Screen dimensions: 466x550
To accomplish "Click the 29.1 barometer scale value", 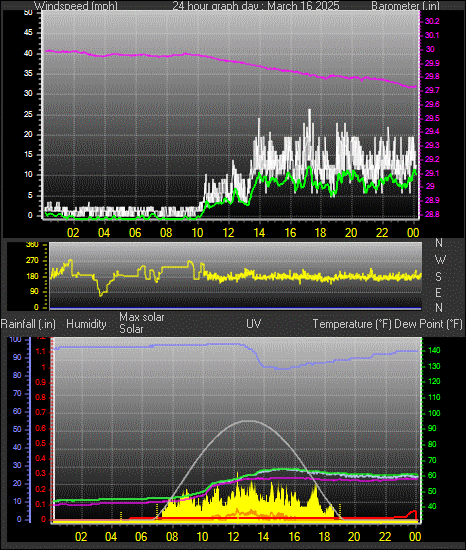I will tap(432, 173).
